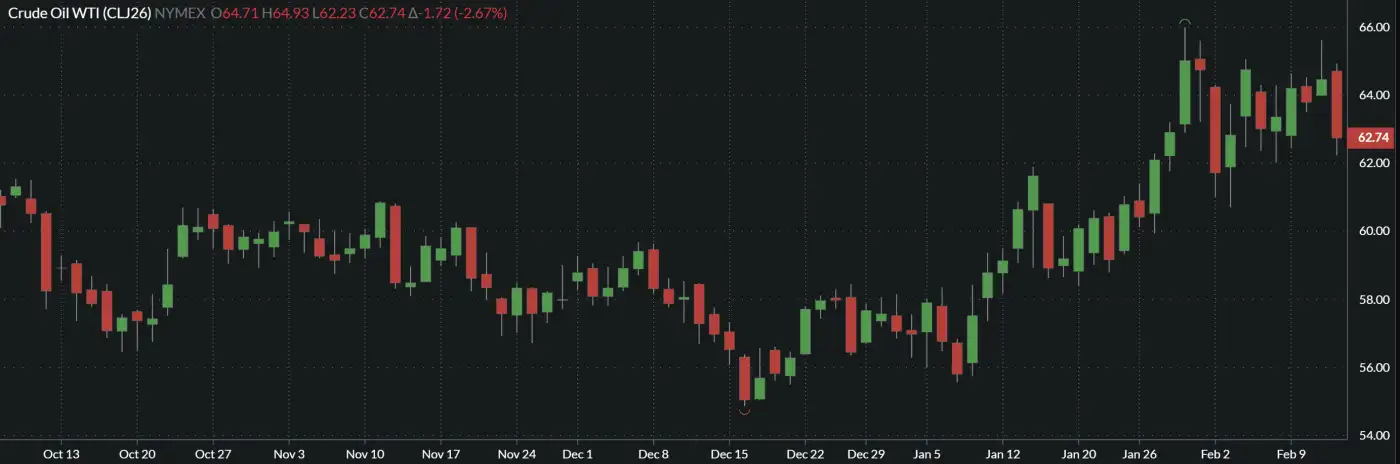Image resolution: width=1400 pixels, height=464 pixels.
Task: Click the Oct 13 date axis label
Action: 61,454
